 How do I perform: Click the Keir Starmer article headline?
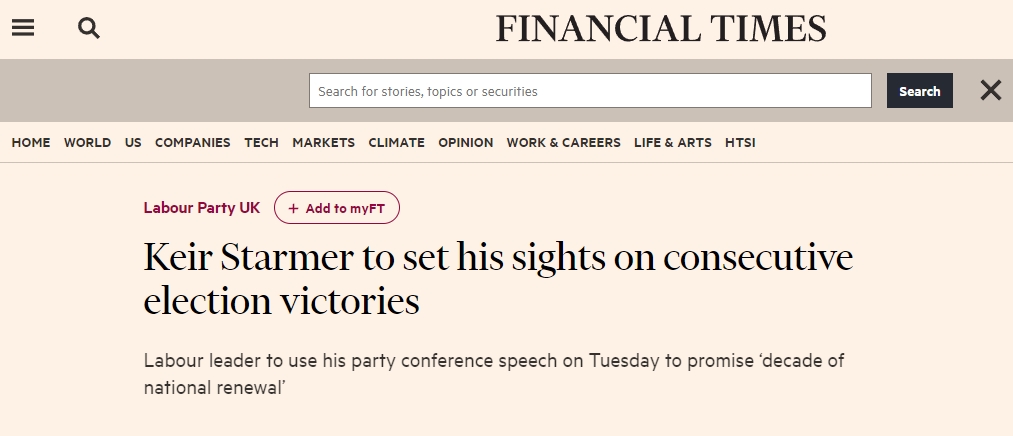click(497, 279)
